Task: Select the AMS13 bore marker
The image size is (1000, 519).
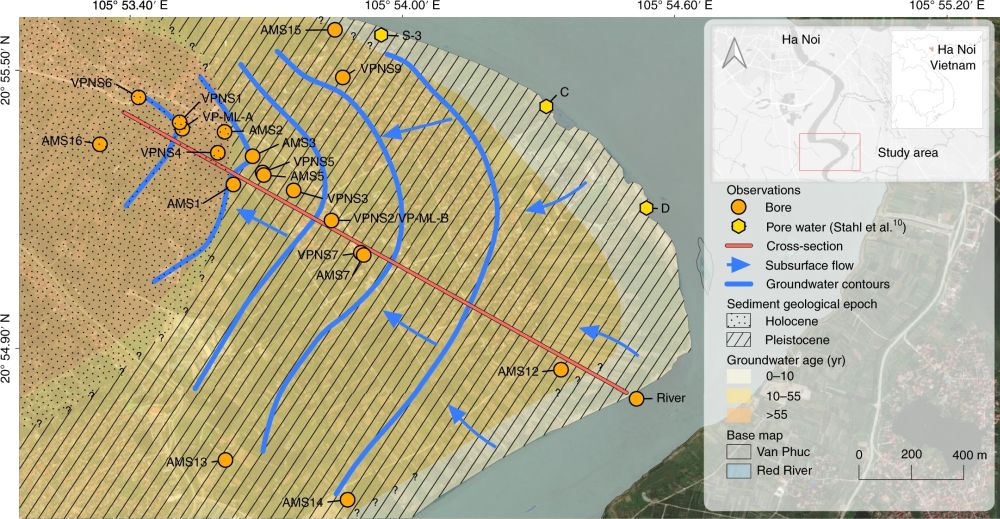Action: point(224,460)
